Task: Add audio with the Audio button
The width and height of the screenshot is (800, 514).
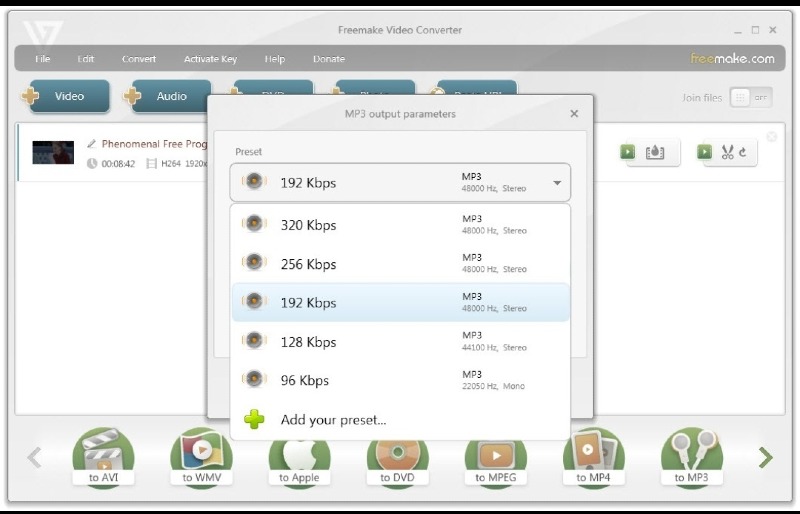Action: point(171,96)
